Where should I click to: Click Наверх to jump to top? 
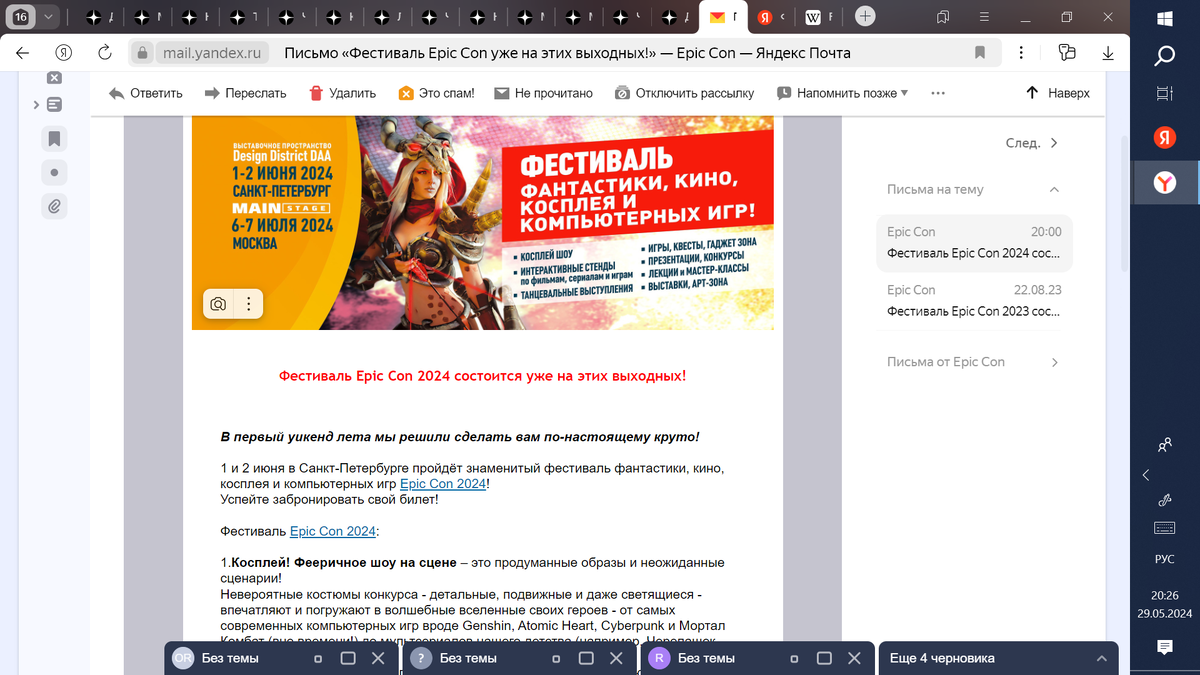(1058, 93)
